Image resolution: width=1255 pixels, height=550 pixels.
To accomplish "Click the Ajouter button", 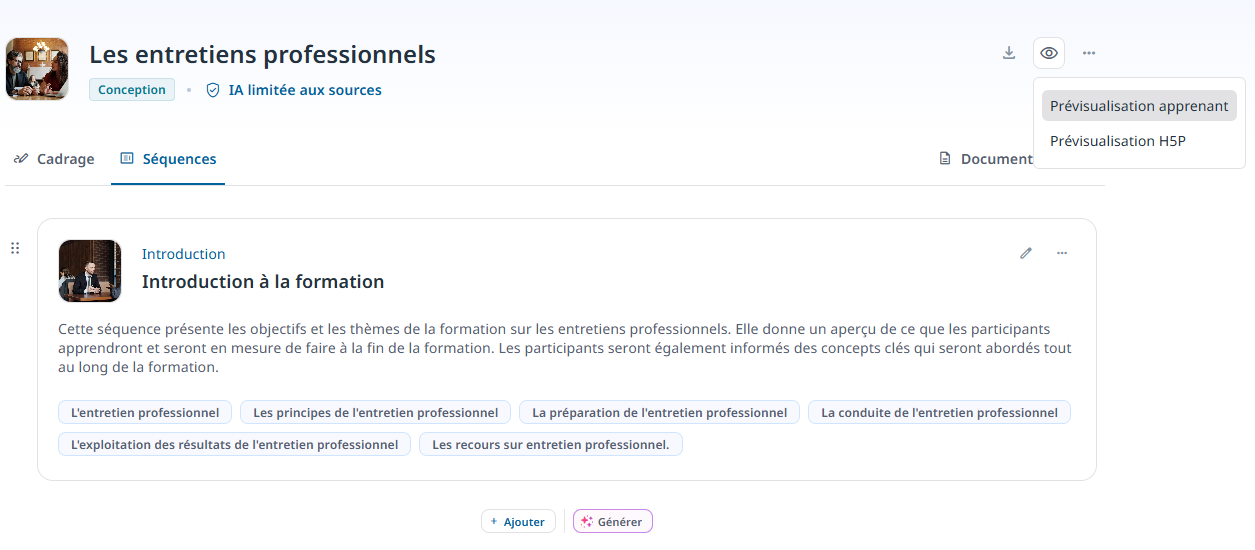I will coord(518,522).
